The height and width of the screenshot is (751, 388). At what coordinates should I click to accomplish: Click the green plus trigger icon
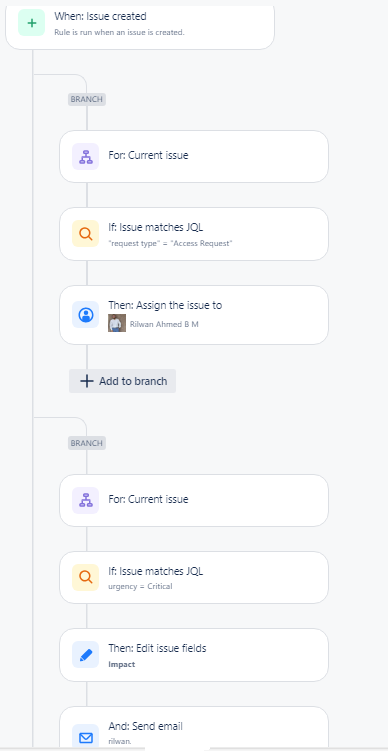click(x=32, y=23)
